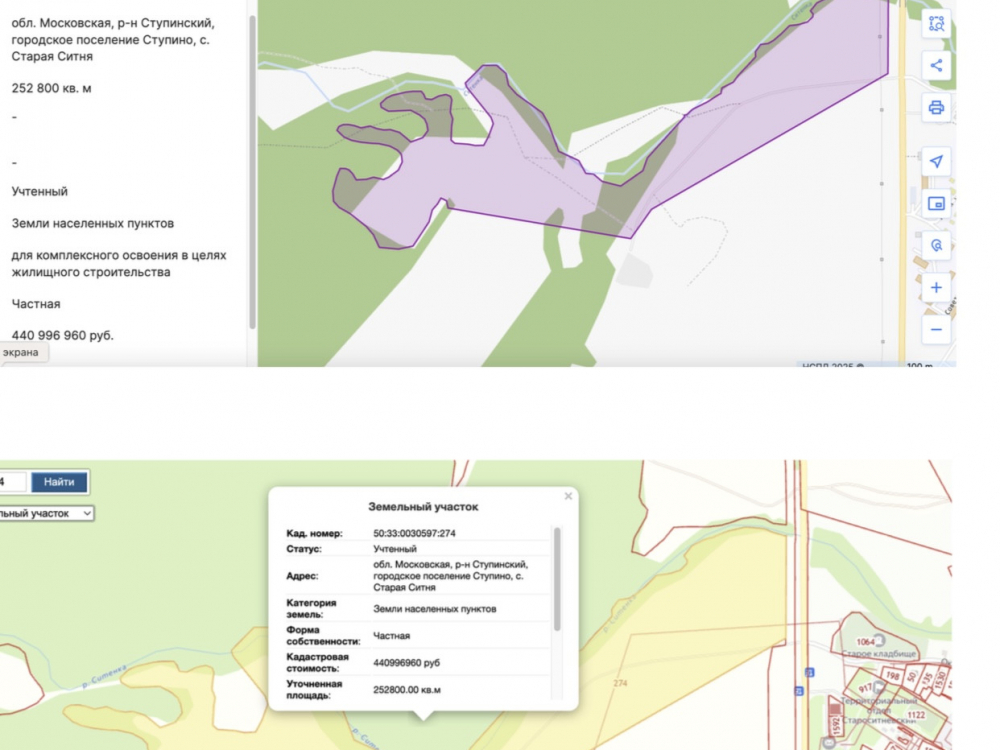Open the mini-map overview icon
Viewport: 1000px width, 750px height.
[x=936, y=204]
